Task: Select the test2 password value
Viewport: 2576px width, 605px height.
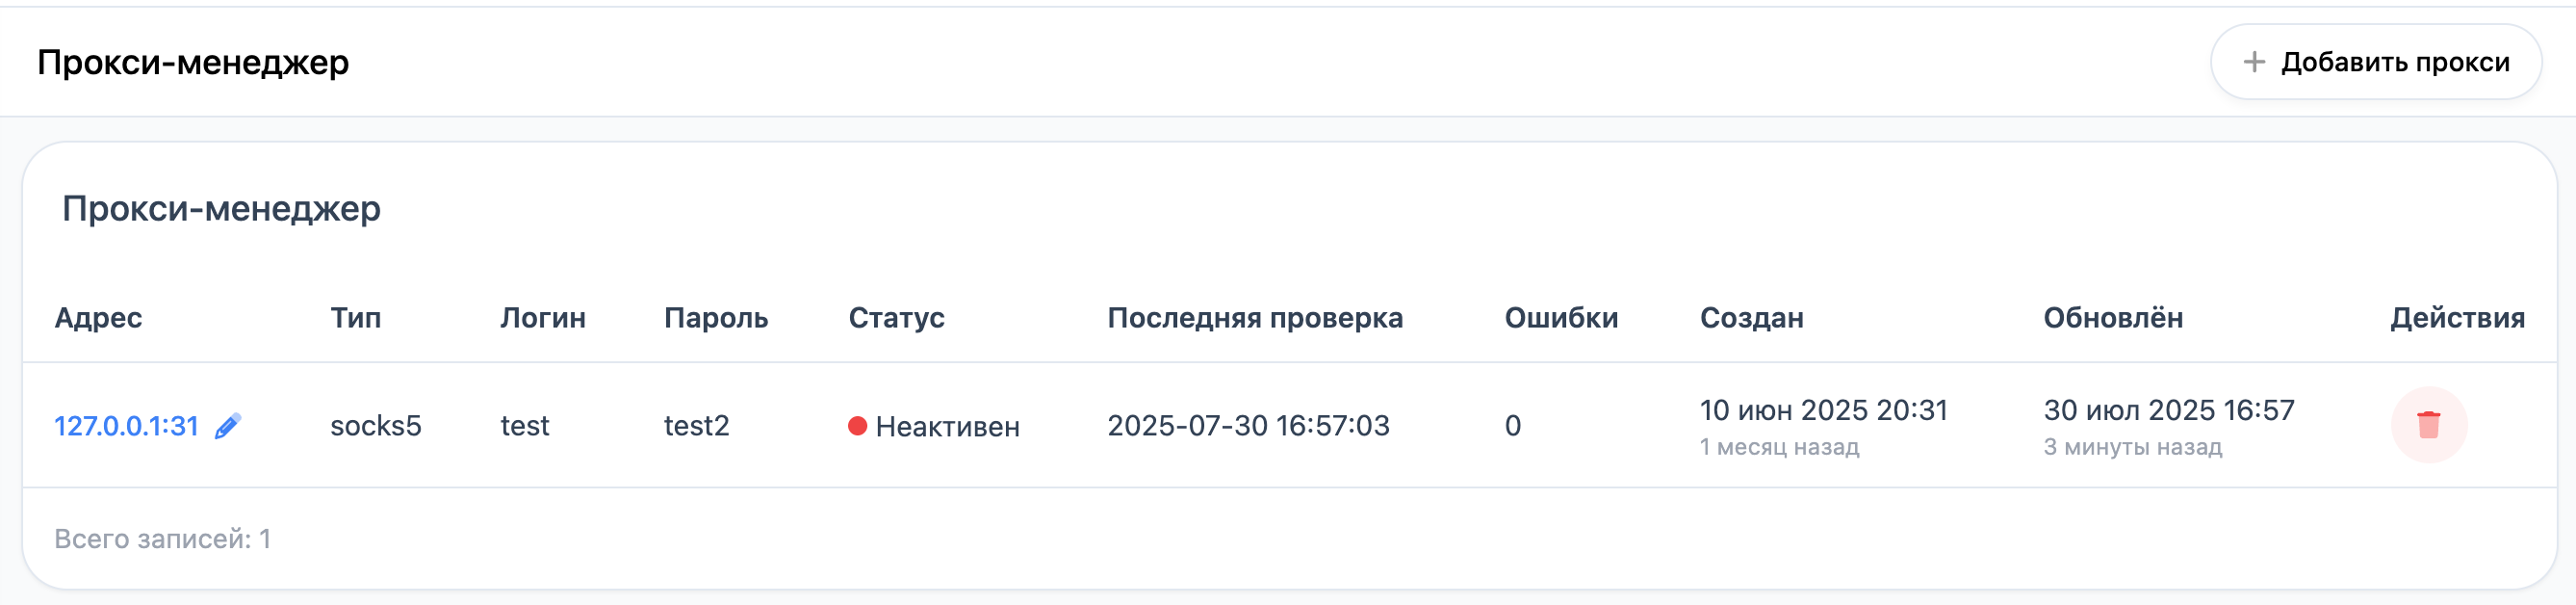Action: [x=696, y=426]
